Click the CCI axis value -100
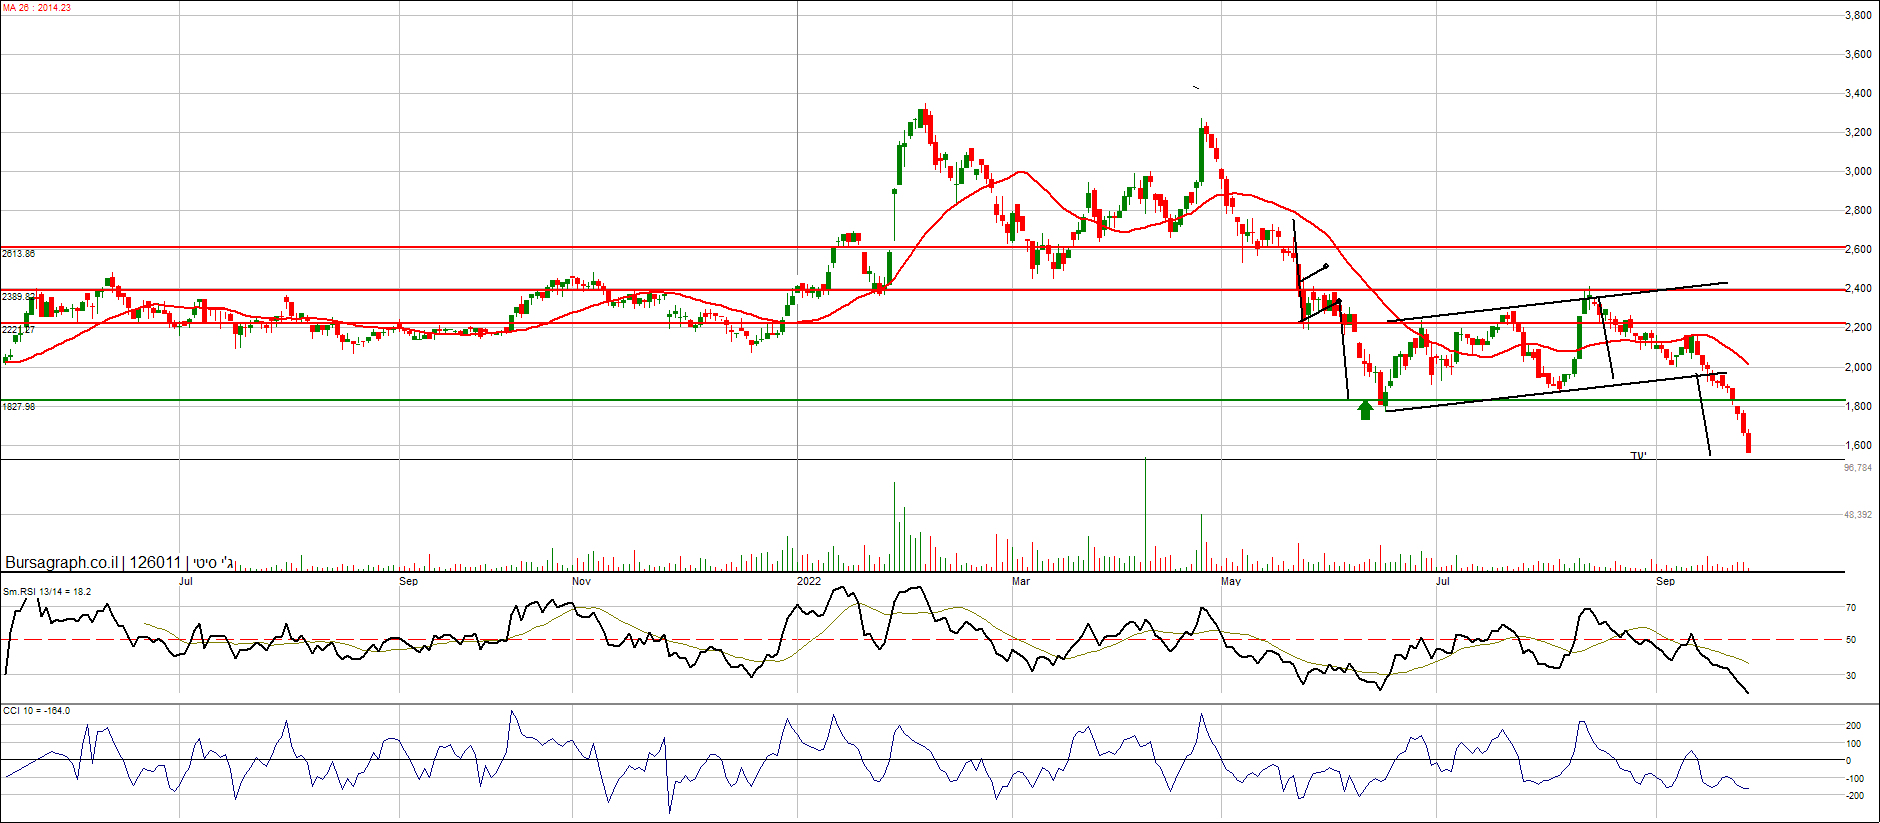Screen dimensions: 1880x823 1853,779
